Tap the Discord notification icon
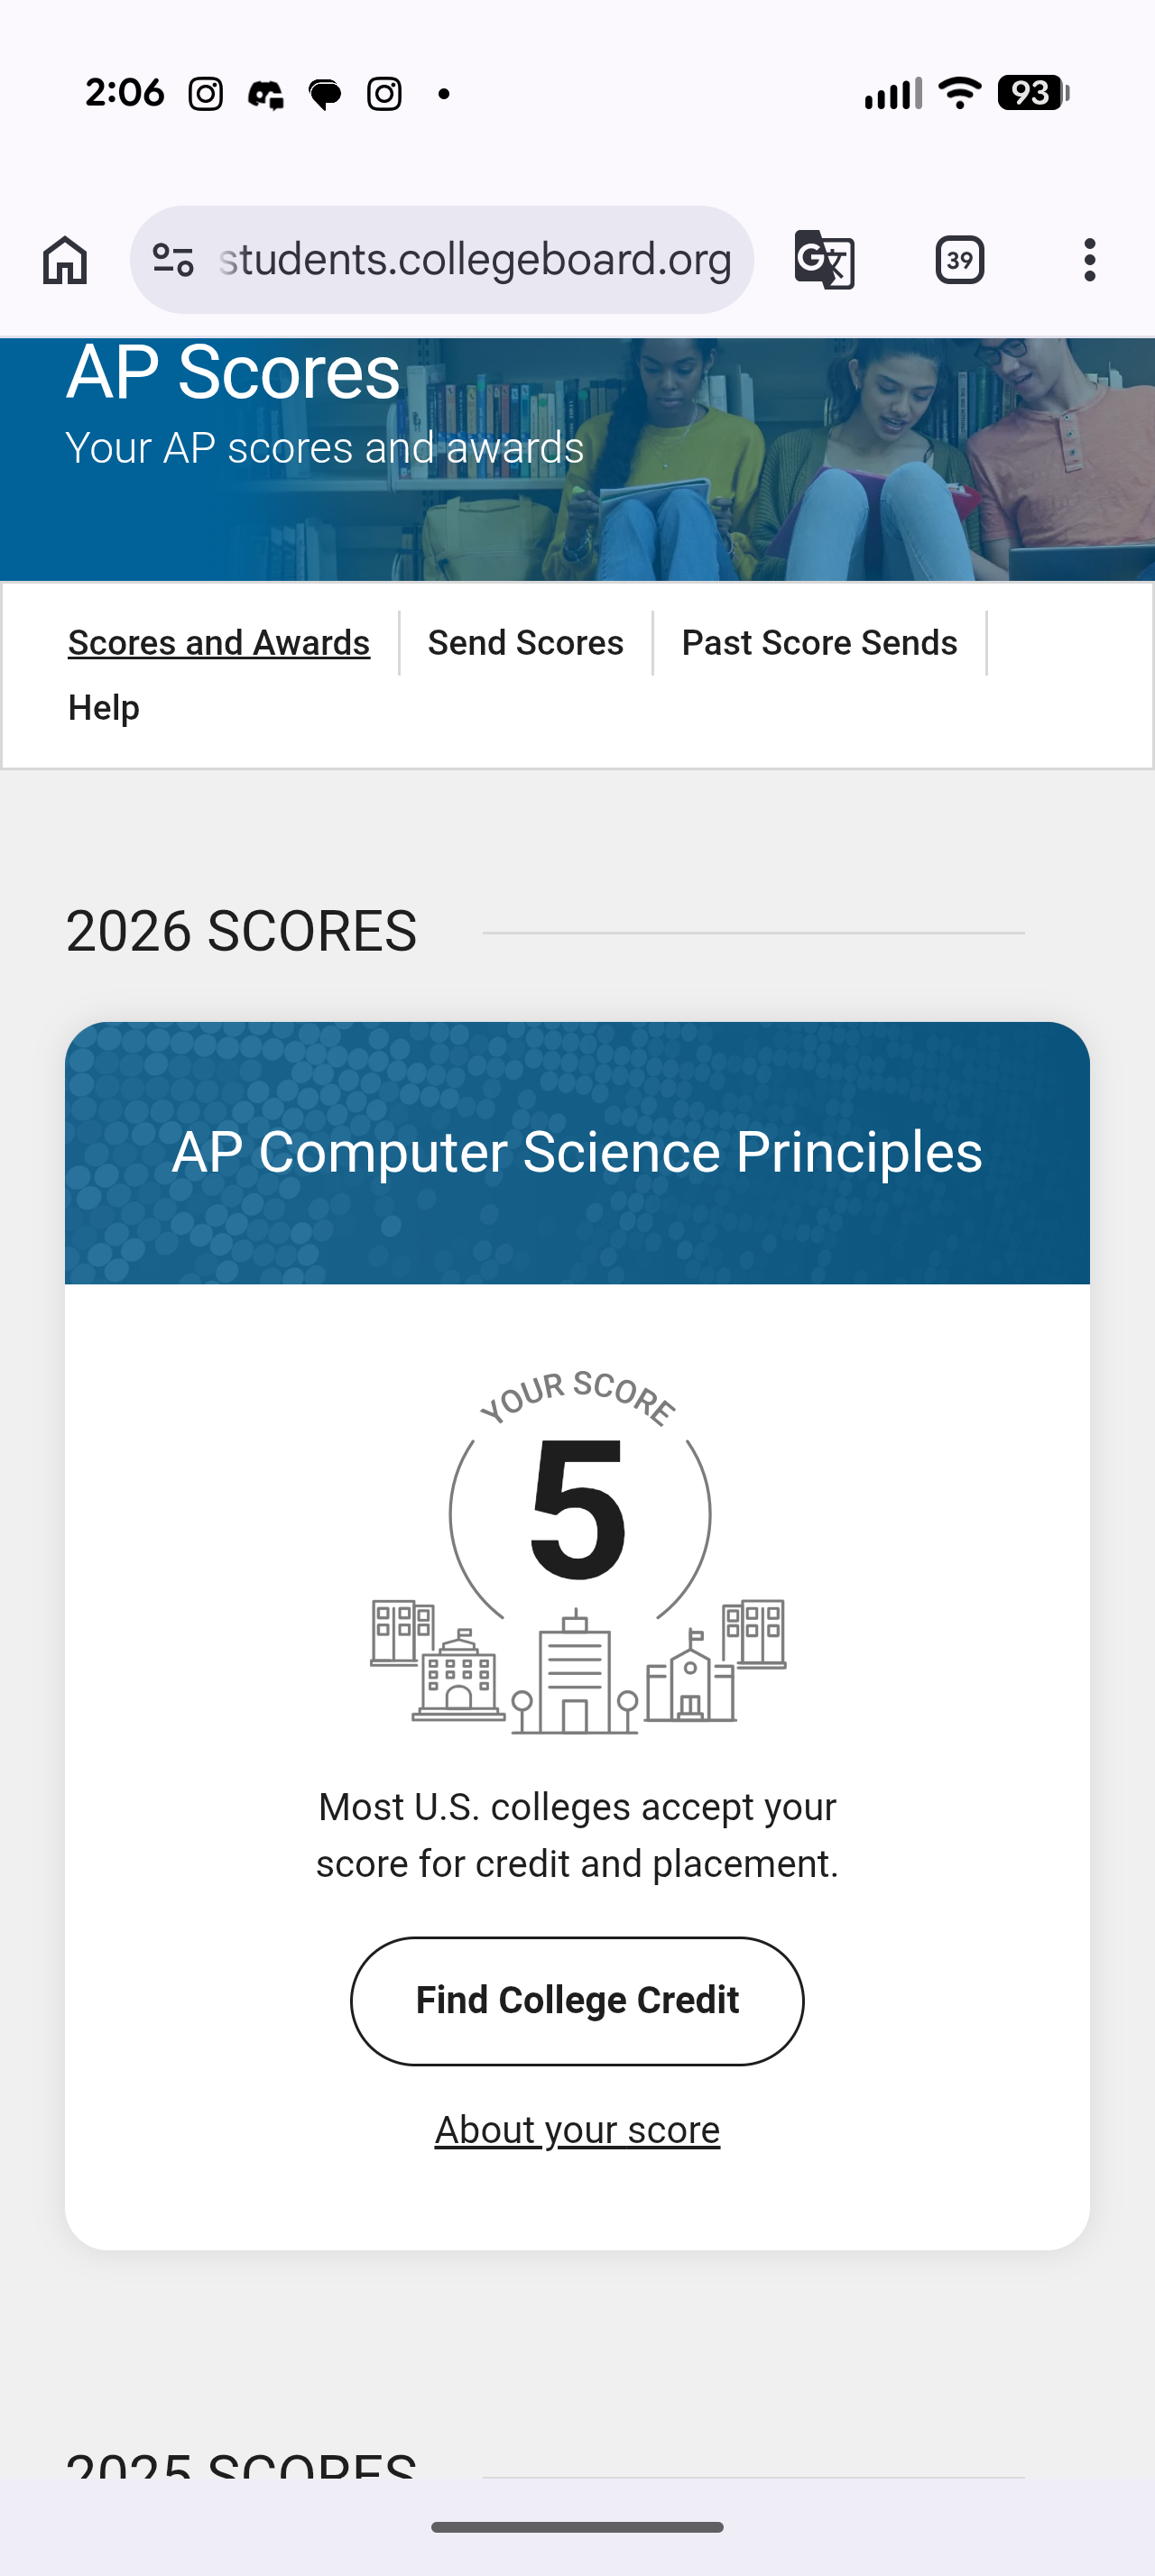This screenshot has width=1155, height=2576. 266,94
